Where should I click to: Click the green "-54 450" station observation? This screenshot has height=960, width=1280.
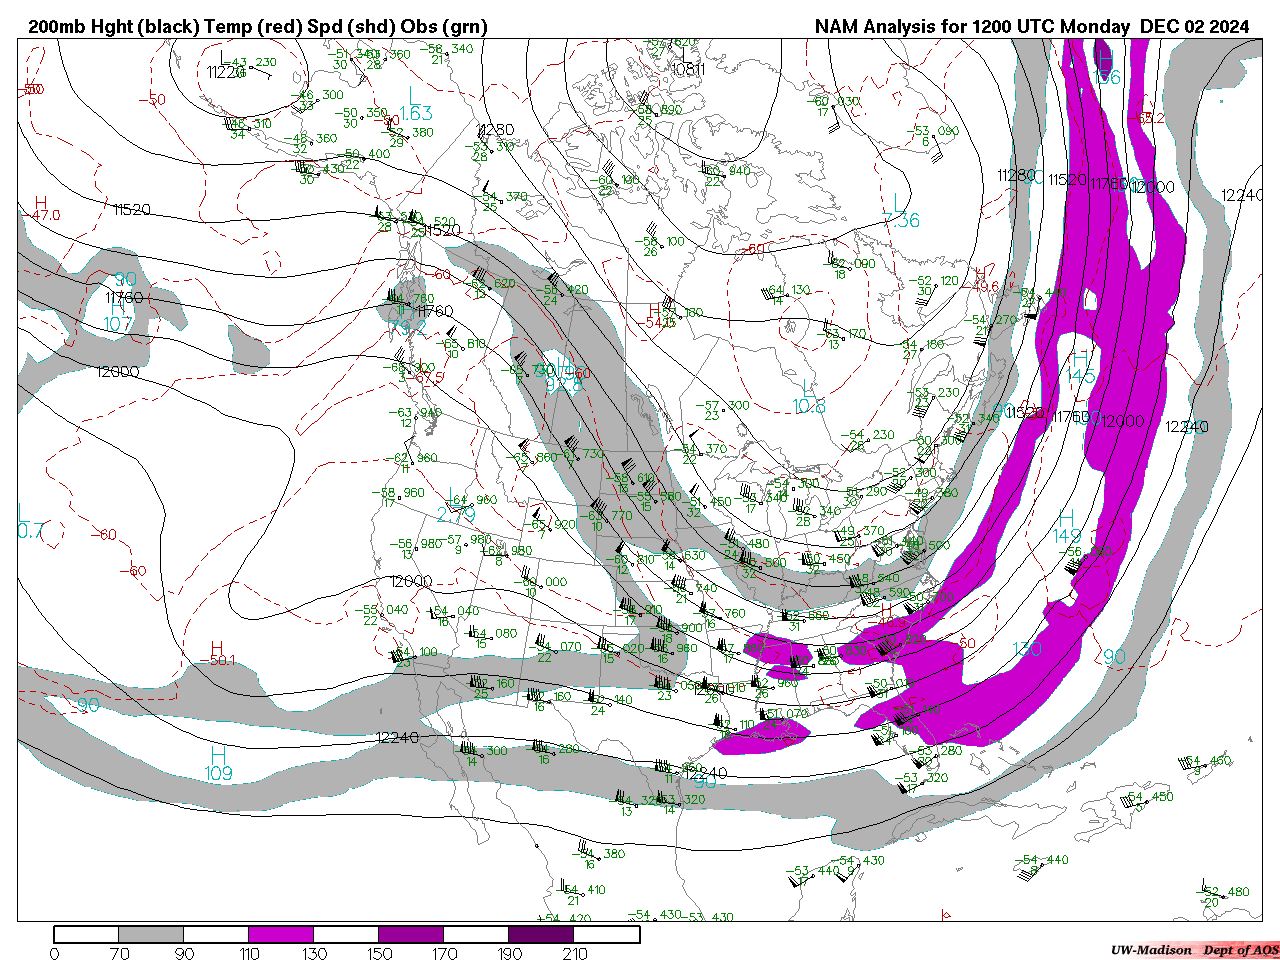[x=1147, y=799]
